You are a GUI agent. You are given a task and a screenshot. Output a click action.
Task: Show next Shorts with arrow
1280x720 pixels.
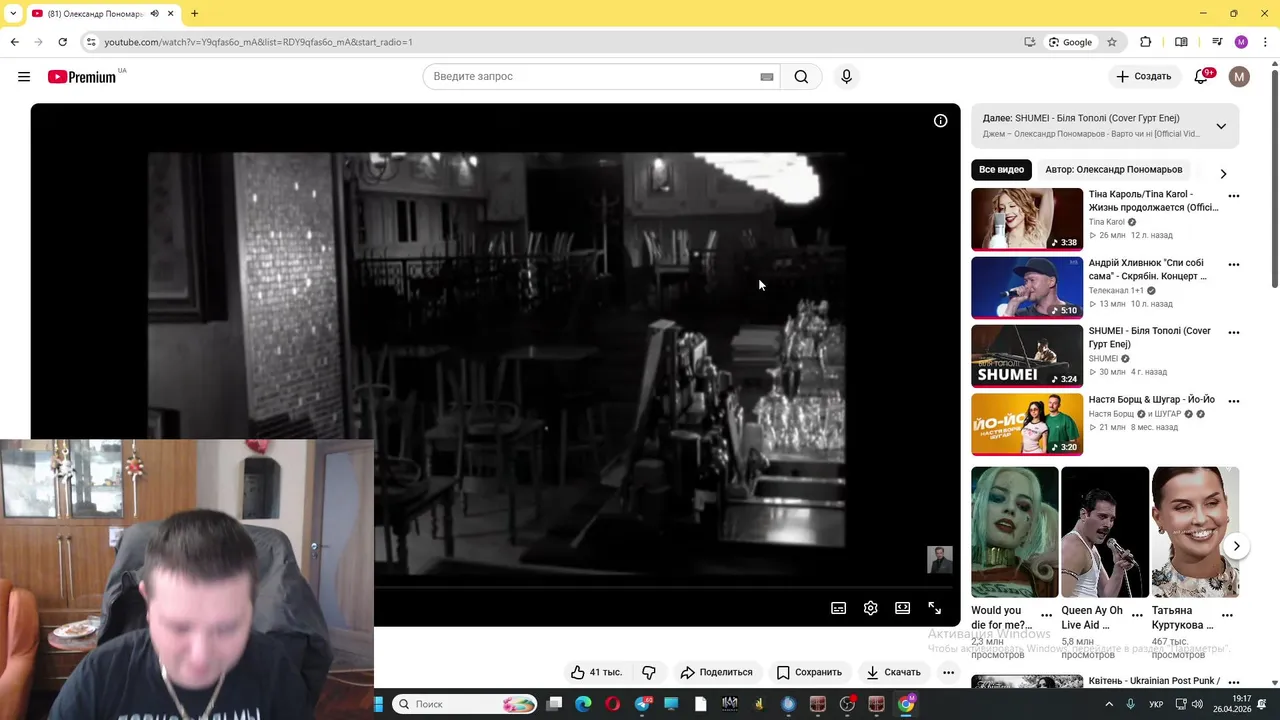[x=1236, y=546]
